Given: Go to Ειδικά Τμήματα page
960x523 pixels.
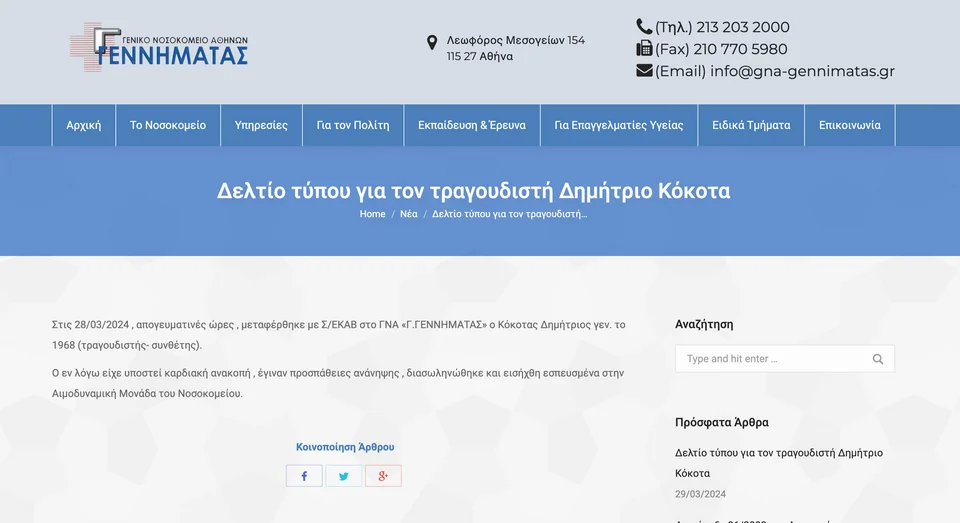Looking at the screenshot, I should [751, 125].
